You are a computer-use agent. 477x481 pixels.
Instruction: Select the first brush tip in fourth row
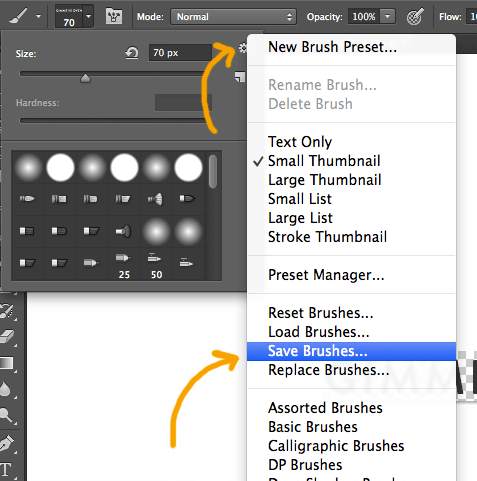(x=27, y=263)
